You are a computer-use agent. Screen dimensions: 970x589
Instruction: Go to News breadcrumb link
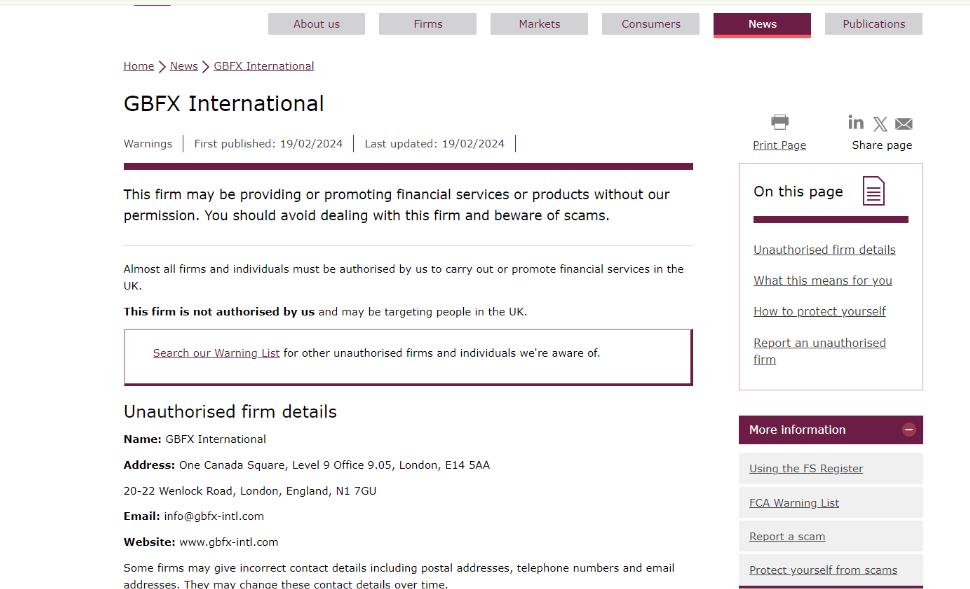pos(184,66)
